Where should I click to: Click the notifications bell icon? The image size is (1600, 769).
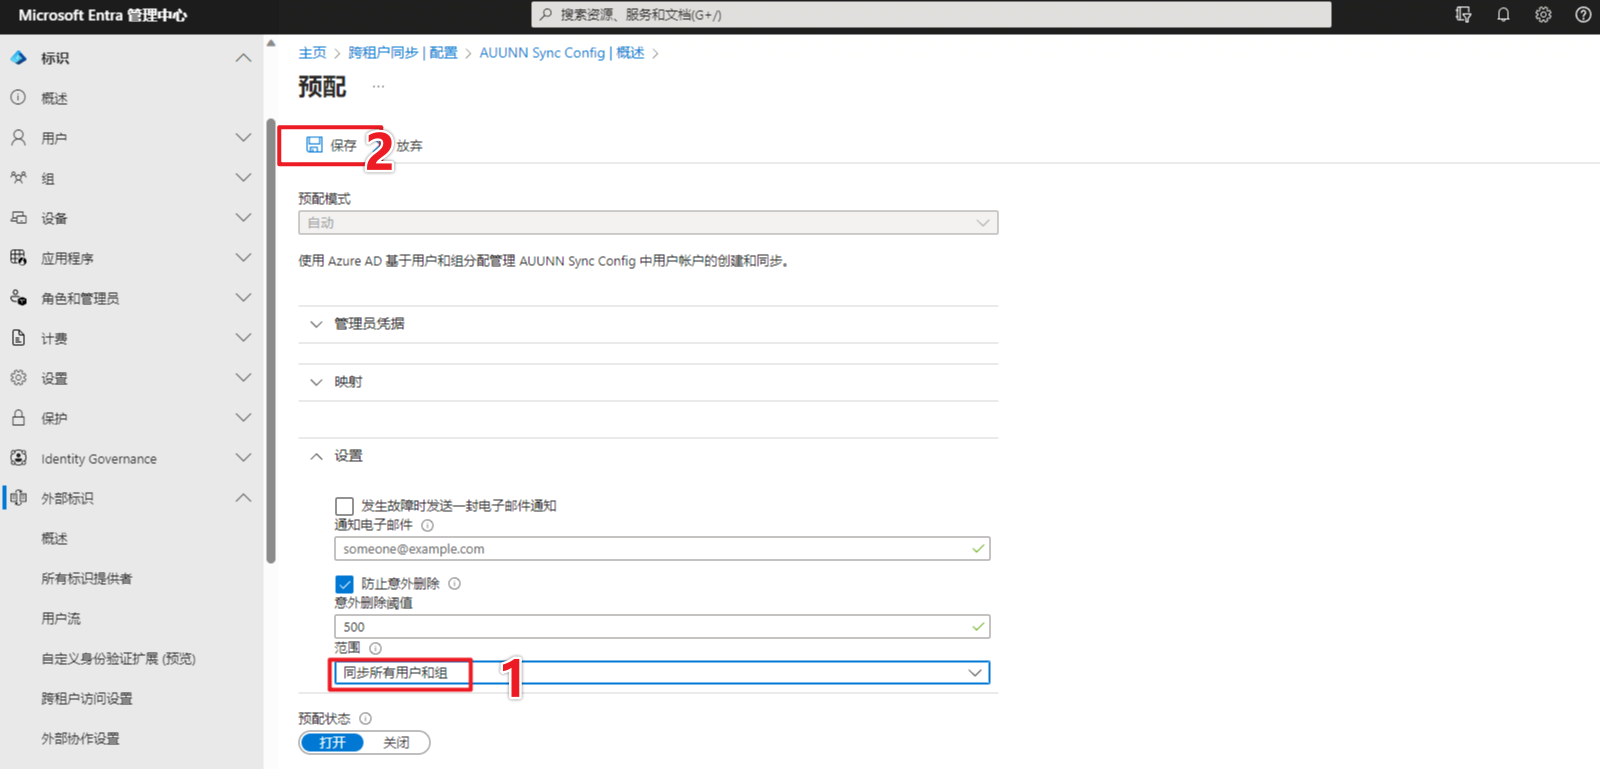pyautogui.click(x=1503, y=15)
